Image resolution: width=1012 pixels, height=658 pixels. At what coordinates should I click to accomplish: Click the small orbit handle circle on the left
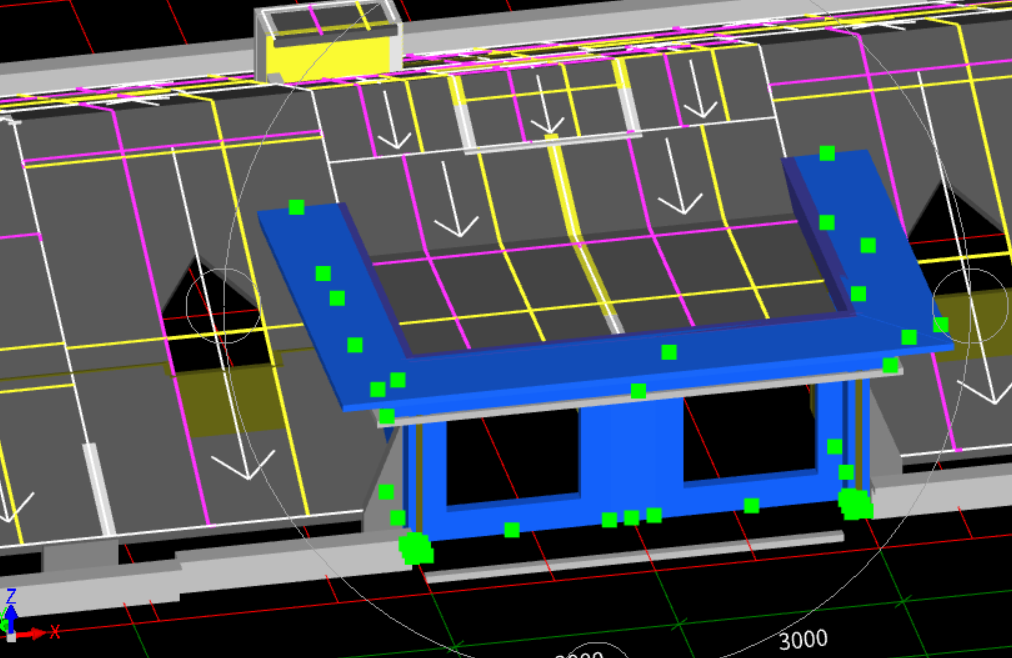223,306
